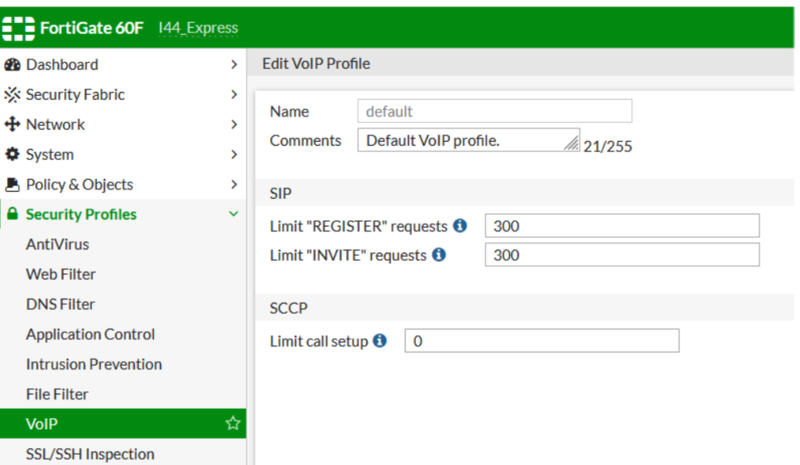
Task: Toggle VoIP favorite star
Action: click(x=233, y=424)
